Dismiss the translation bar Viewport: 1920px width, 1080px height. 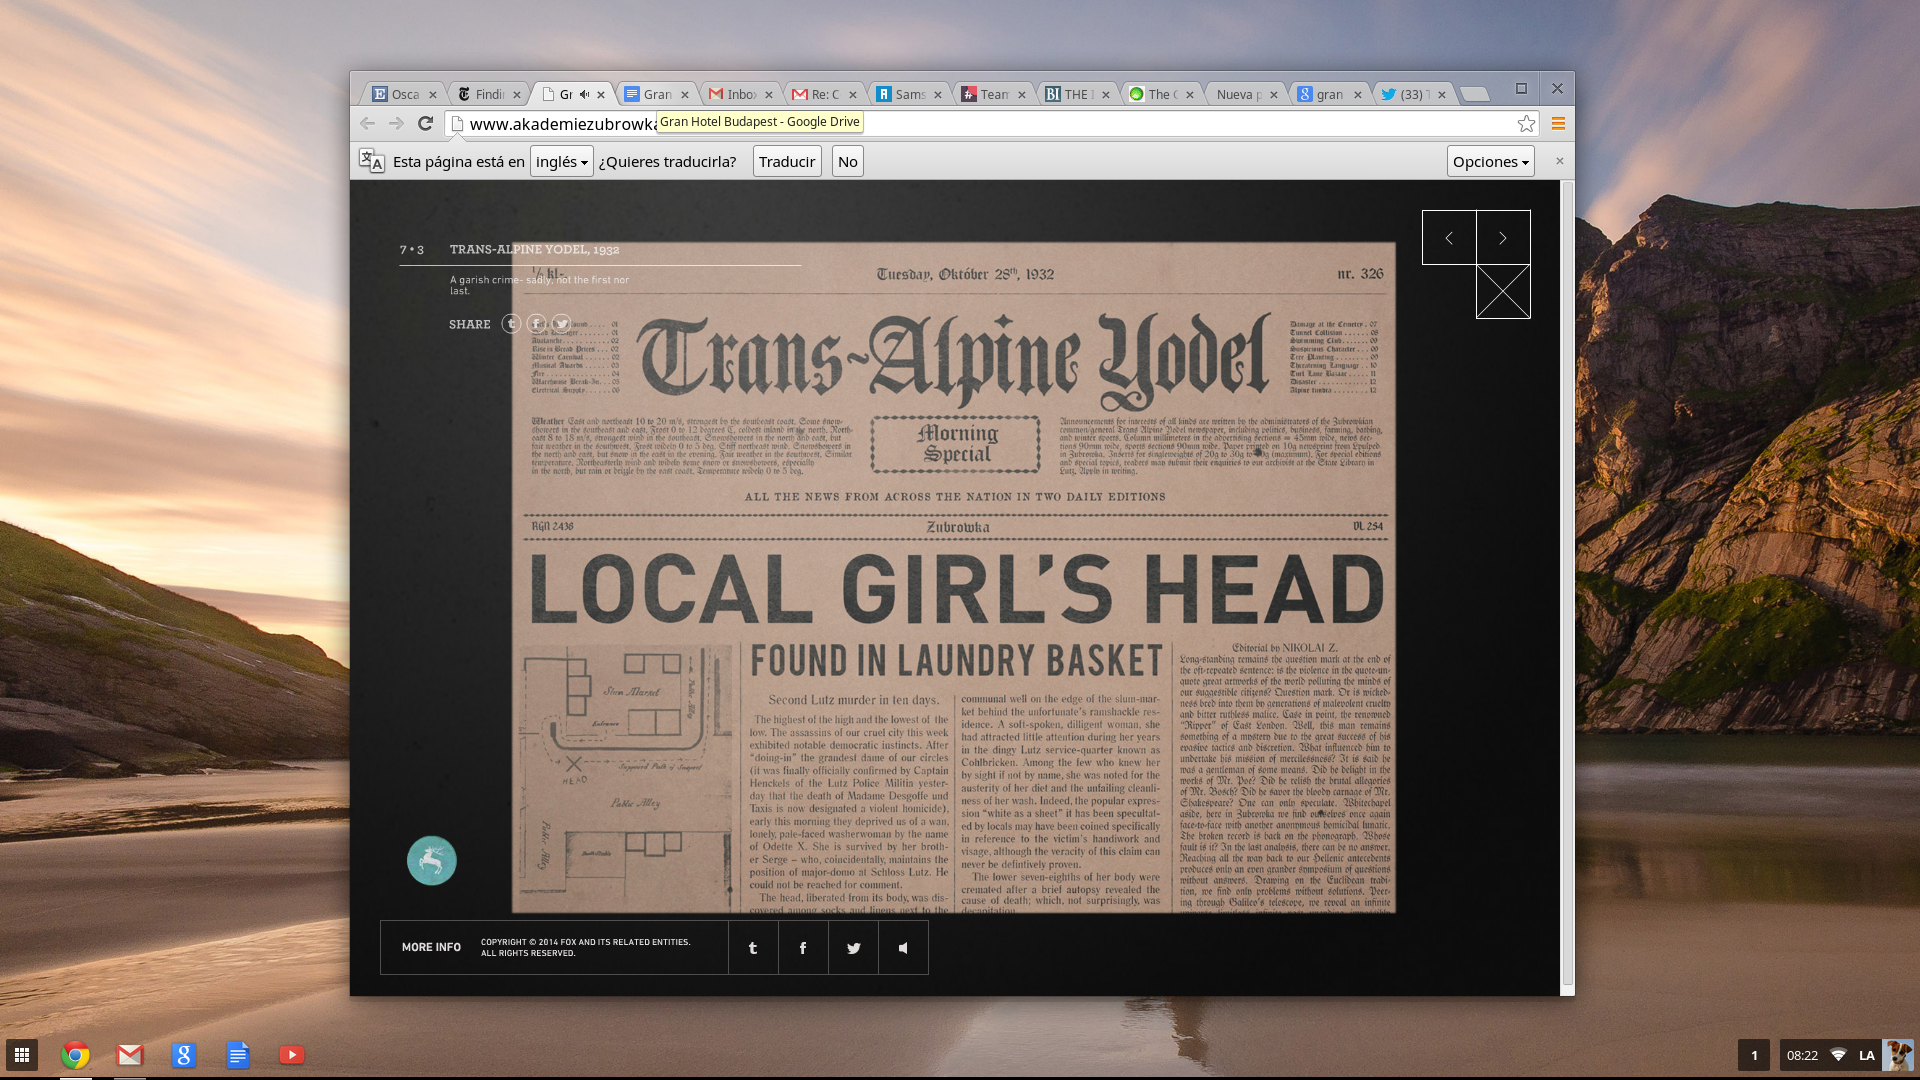pyautogui.click(x=1559, y=161)
